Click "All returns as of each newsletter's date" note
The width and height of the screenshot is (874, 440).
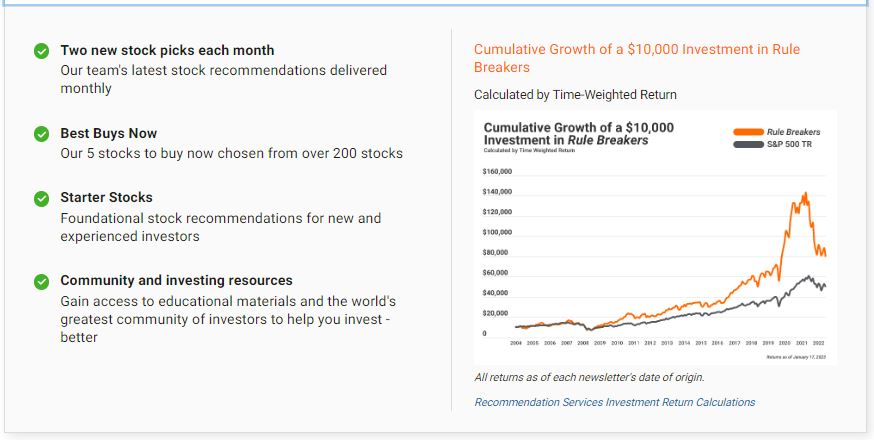589,377
